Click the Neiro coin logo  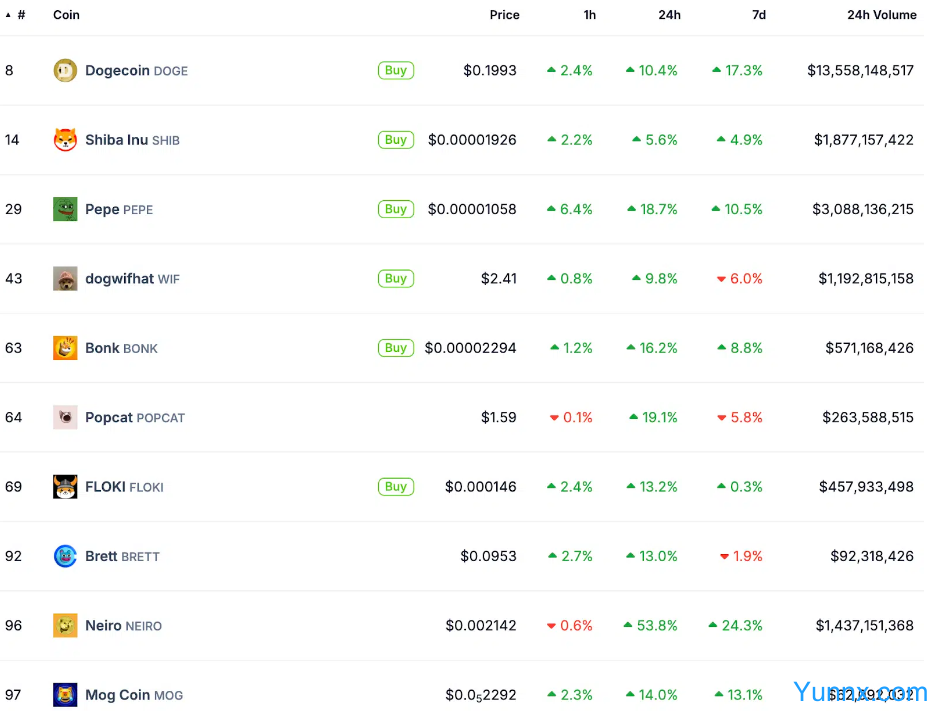point(65,625)
